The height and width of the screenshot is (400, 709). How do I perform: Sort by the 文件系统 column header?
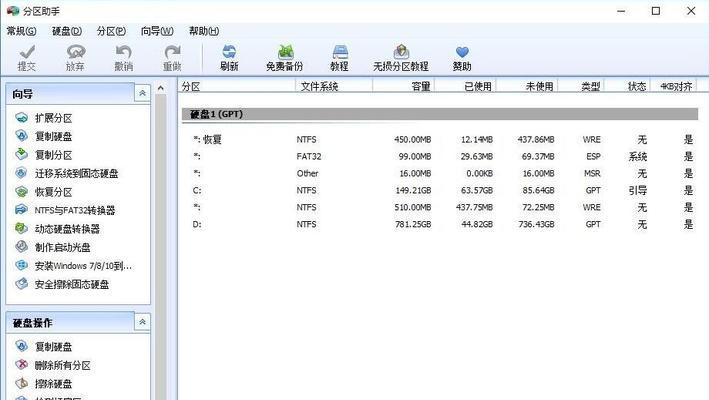click(334, 86)
